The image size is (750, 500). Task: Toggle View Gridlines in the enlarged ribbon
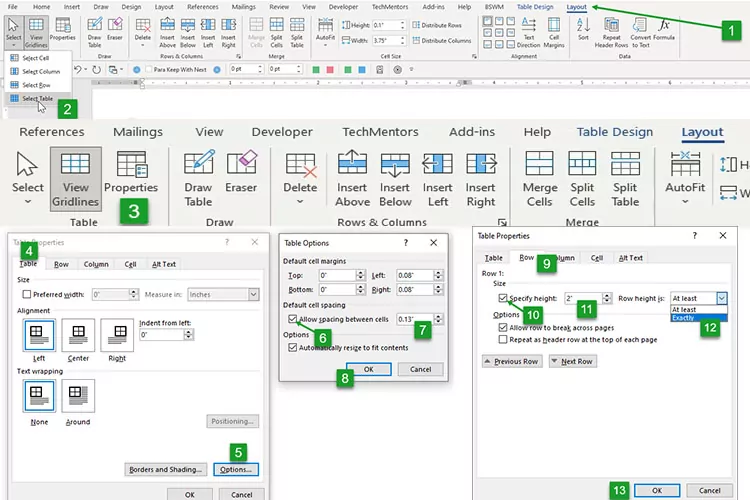tap(76, 179)
